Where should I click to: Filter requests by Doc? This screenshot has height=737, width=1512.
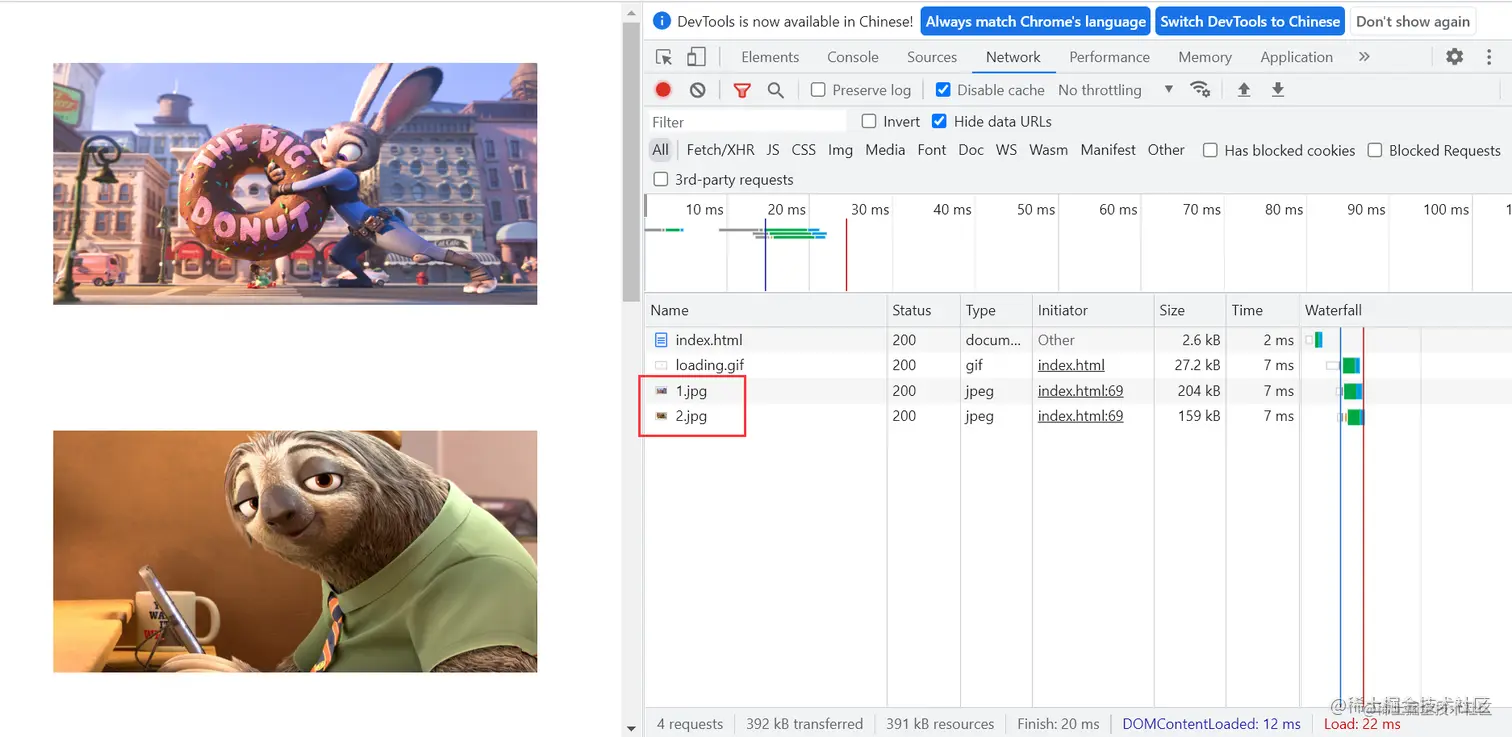coord(970,150)
